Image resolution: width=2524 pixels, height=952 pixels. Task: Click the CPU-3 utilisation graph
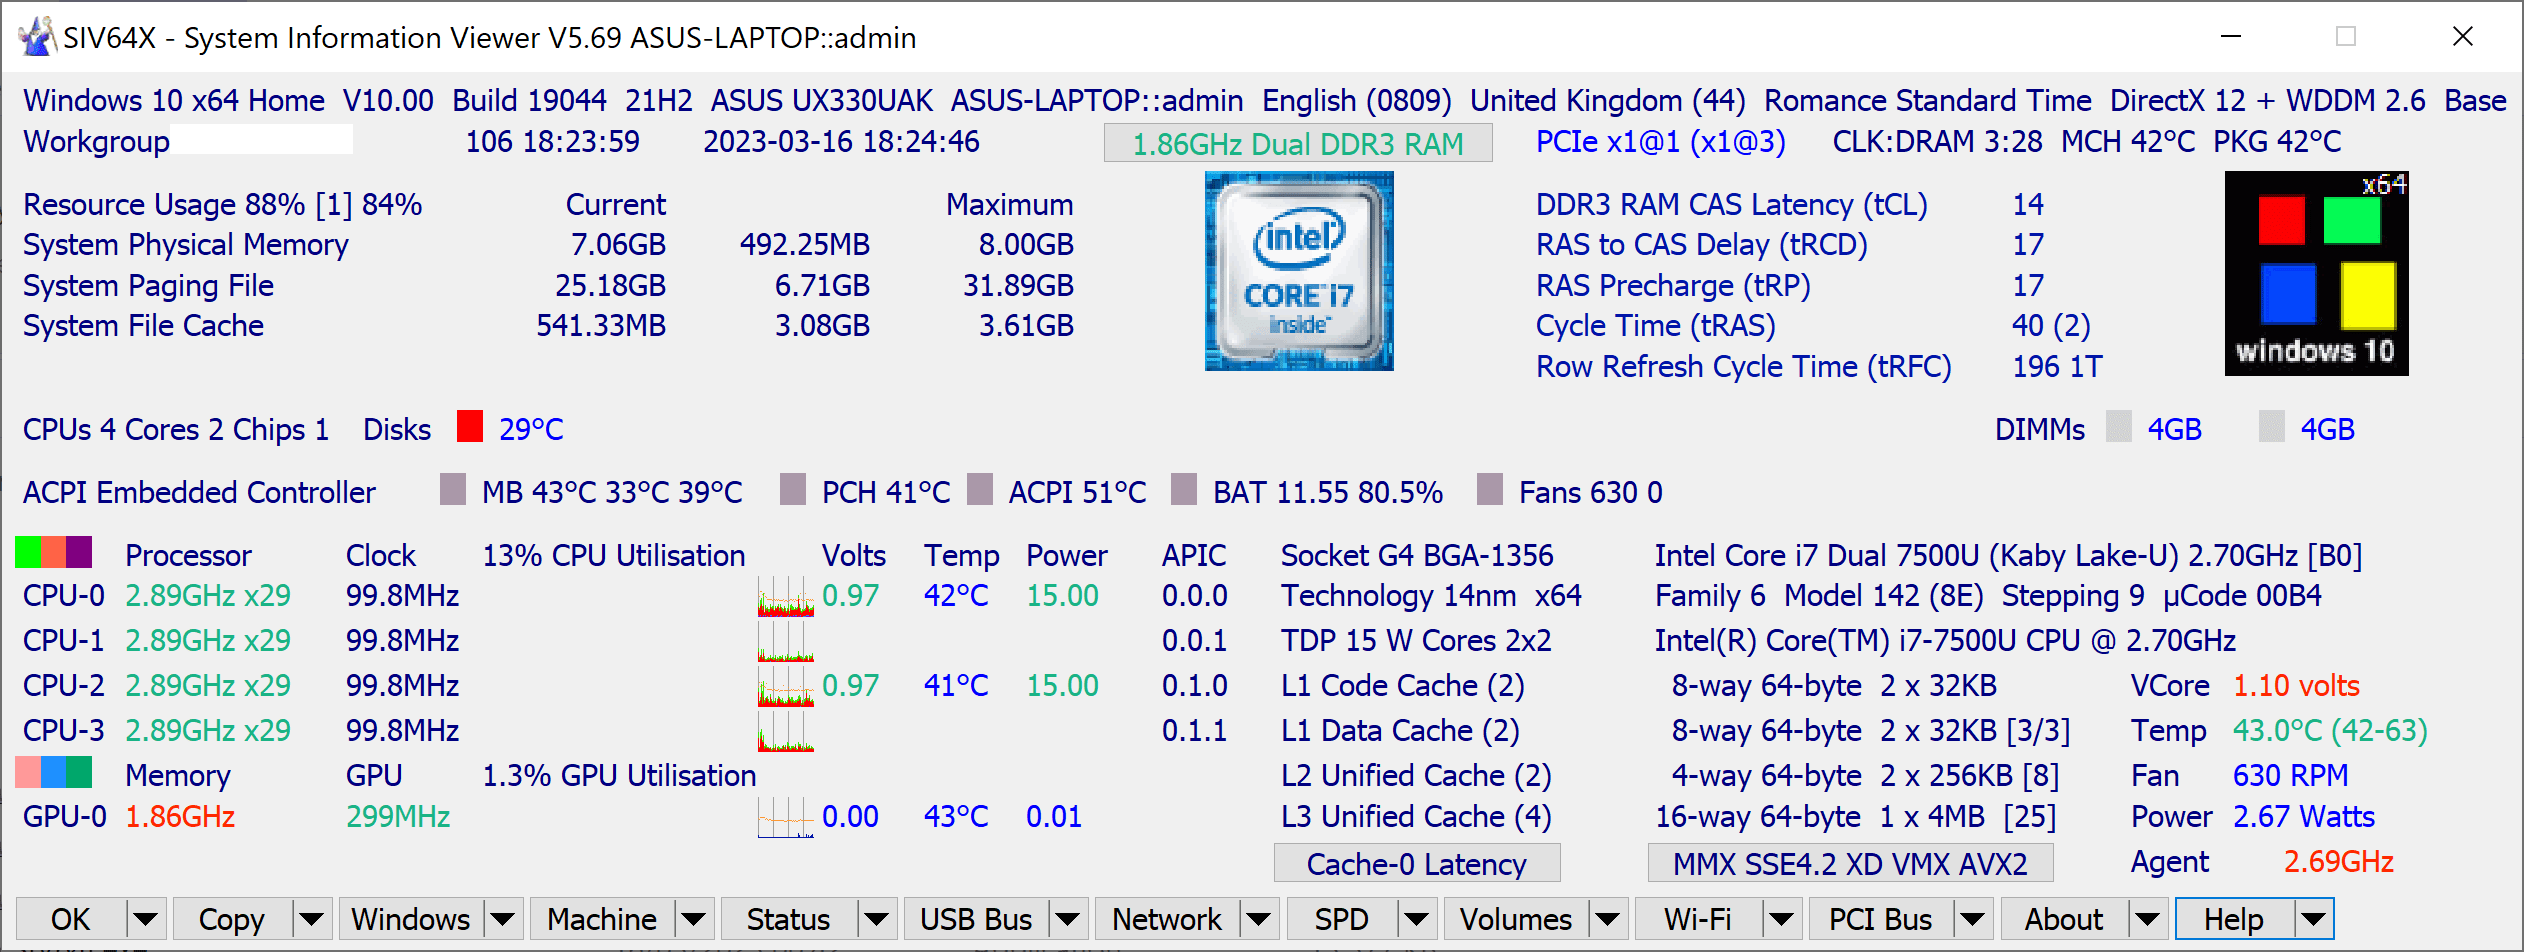pyautogui.click(x=786, y=731)
